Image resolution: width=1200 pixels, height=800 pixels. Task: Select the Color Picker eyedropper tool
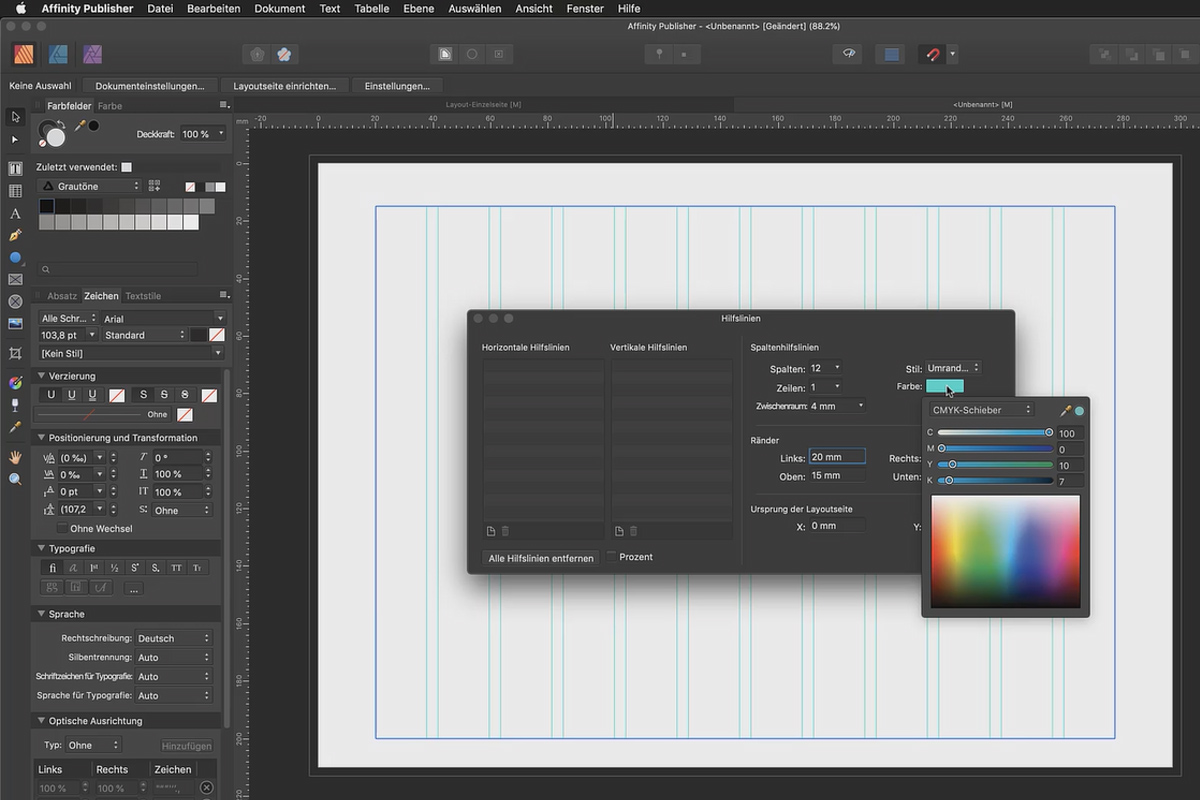tap(15, 428)
